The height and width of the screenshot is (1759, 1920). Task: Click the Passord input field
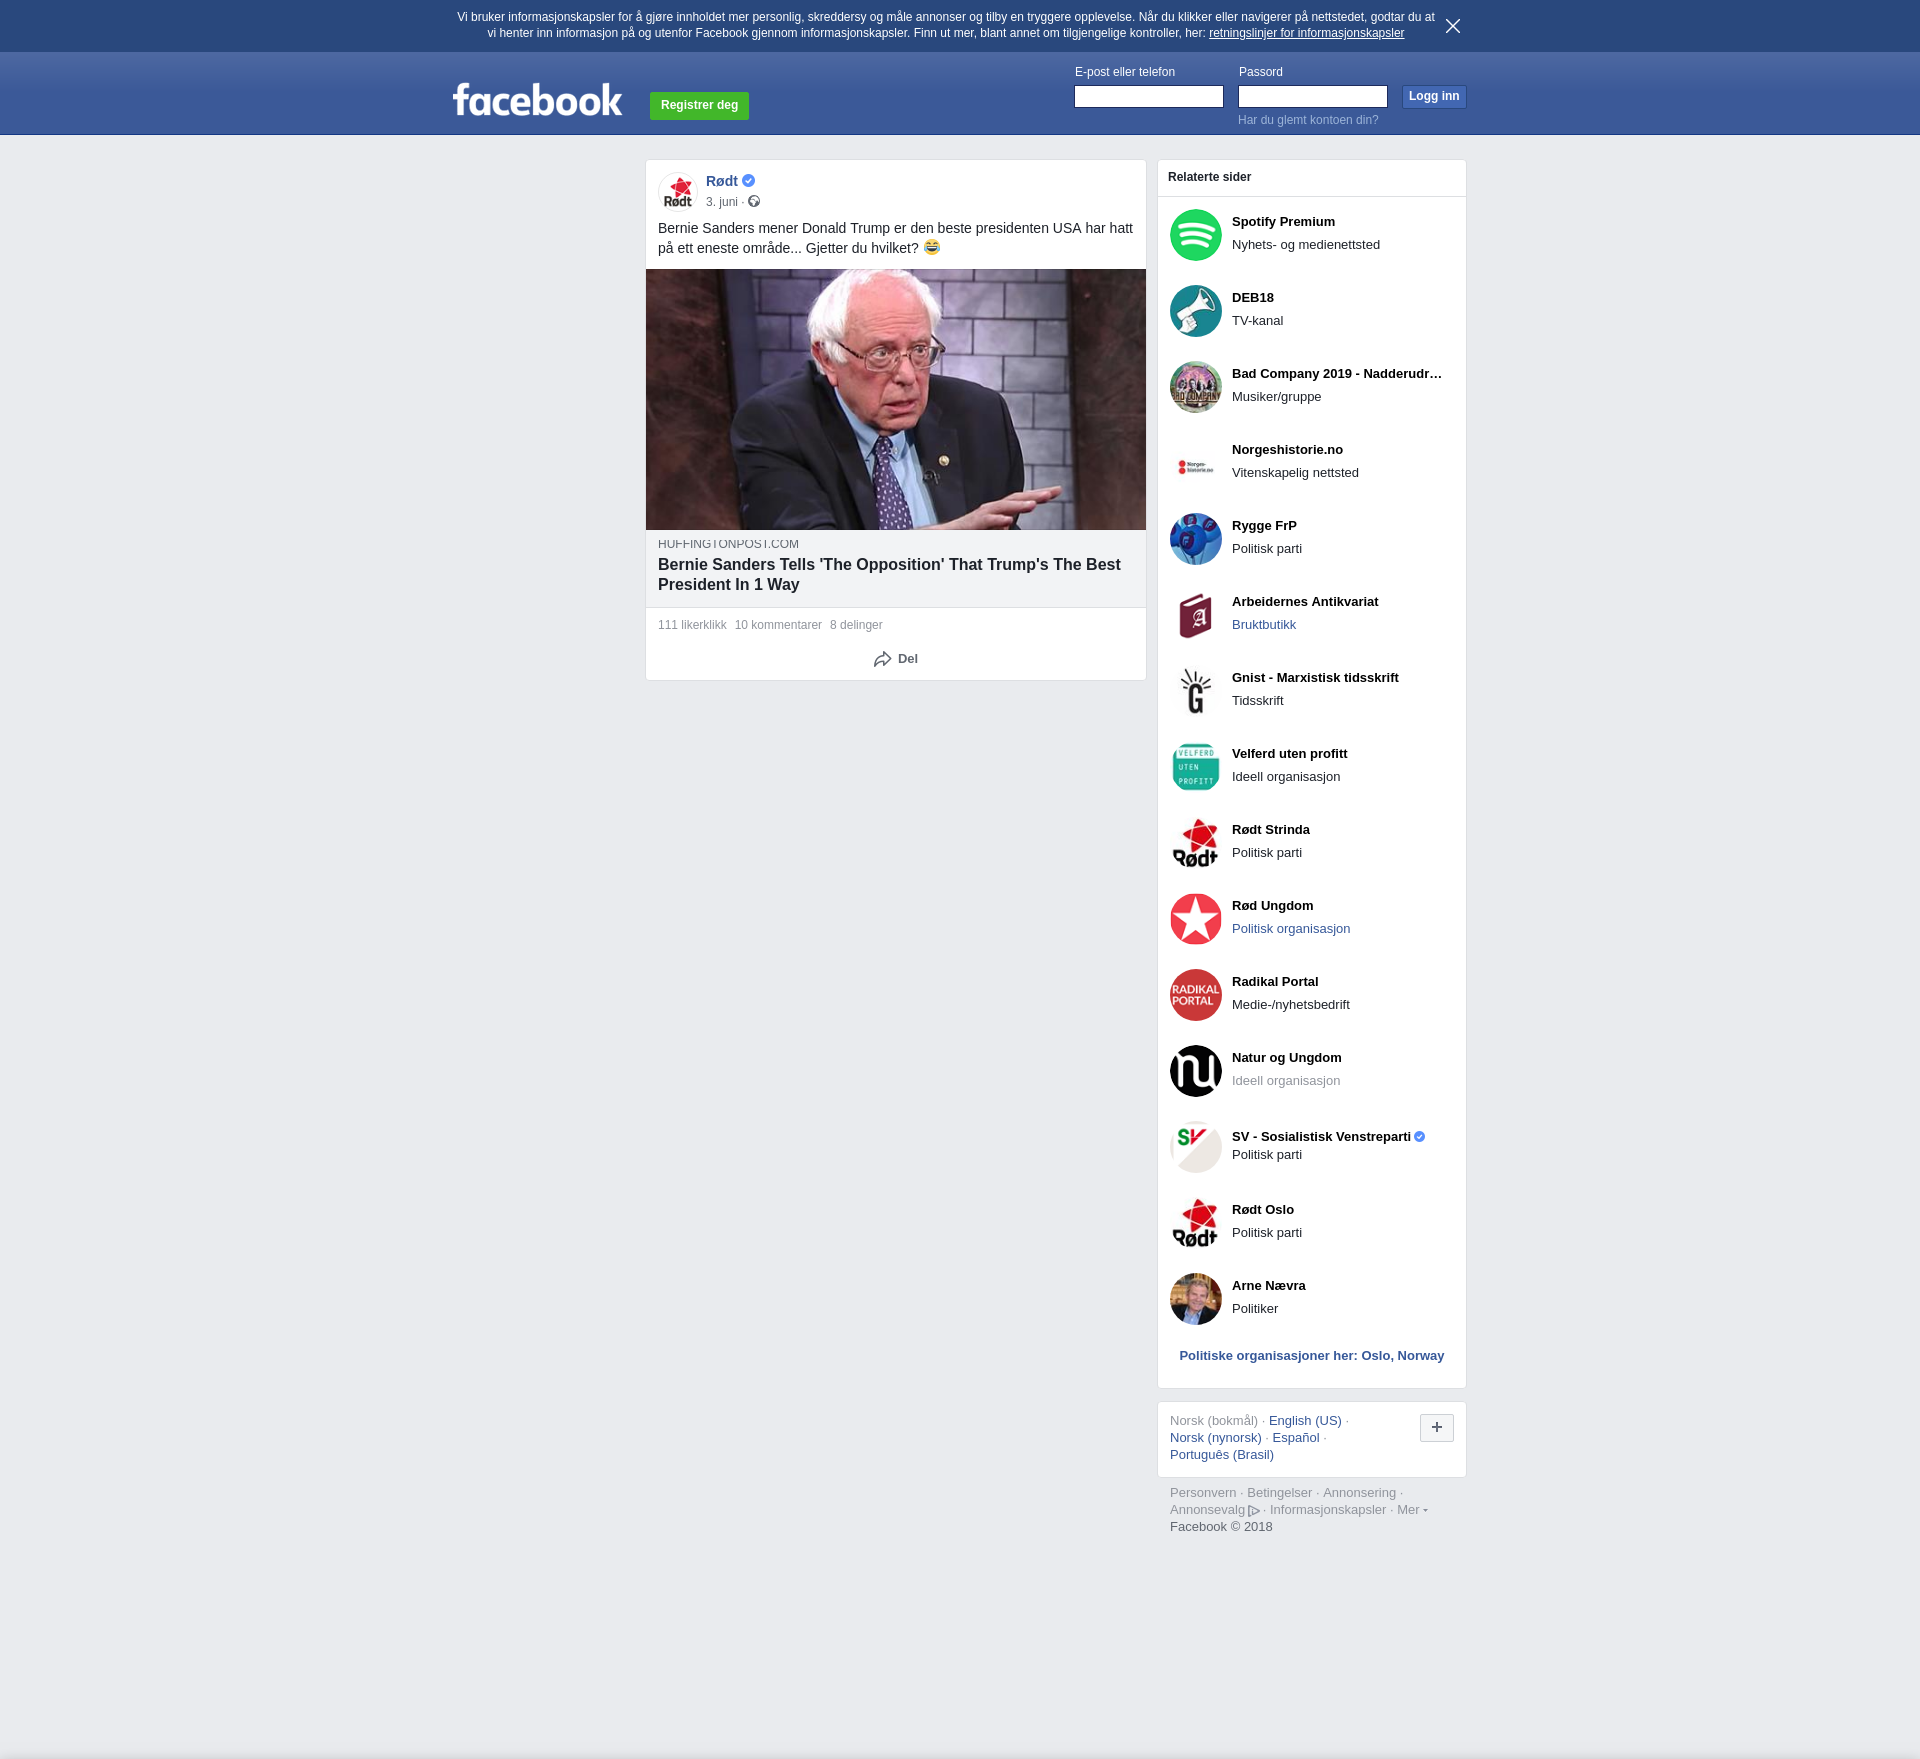pos(1312,97)
